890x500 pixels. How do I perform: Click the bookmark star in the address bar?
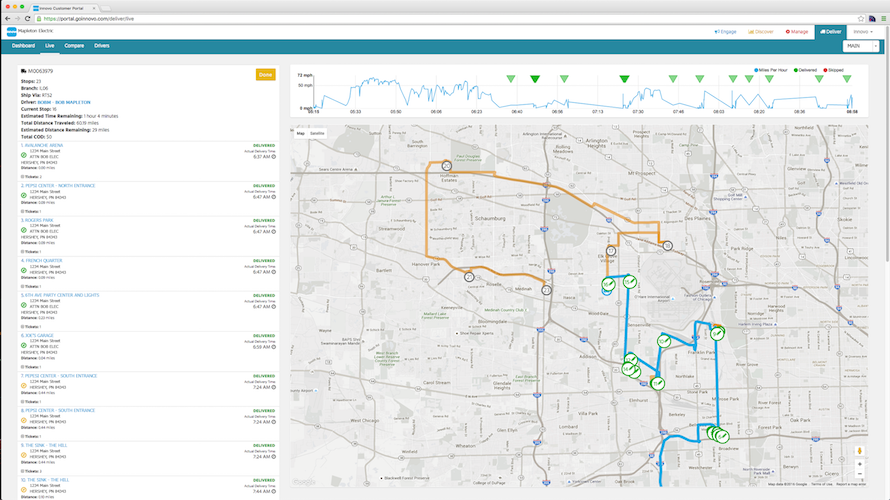click(860, 19)
